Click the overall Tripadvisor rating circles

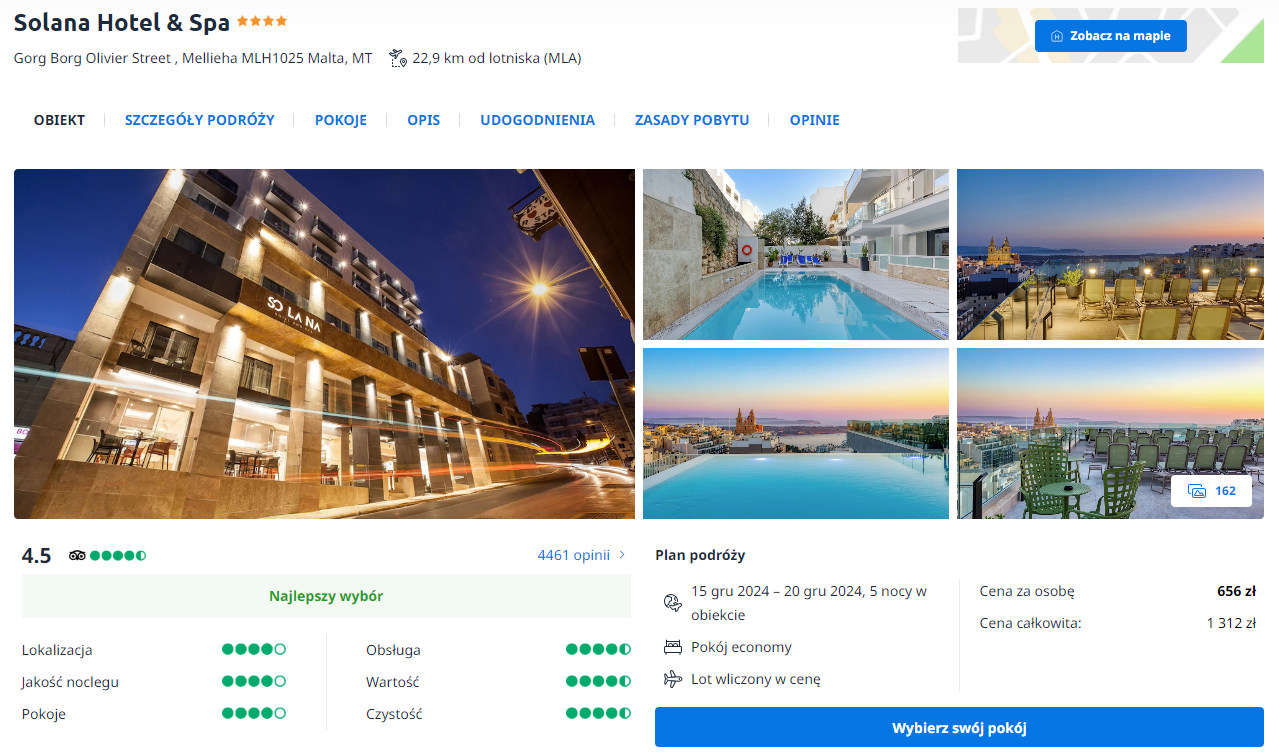pyautogui.click(x=118, y=555)
